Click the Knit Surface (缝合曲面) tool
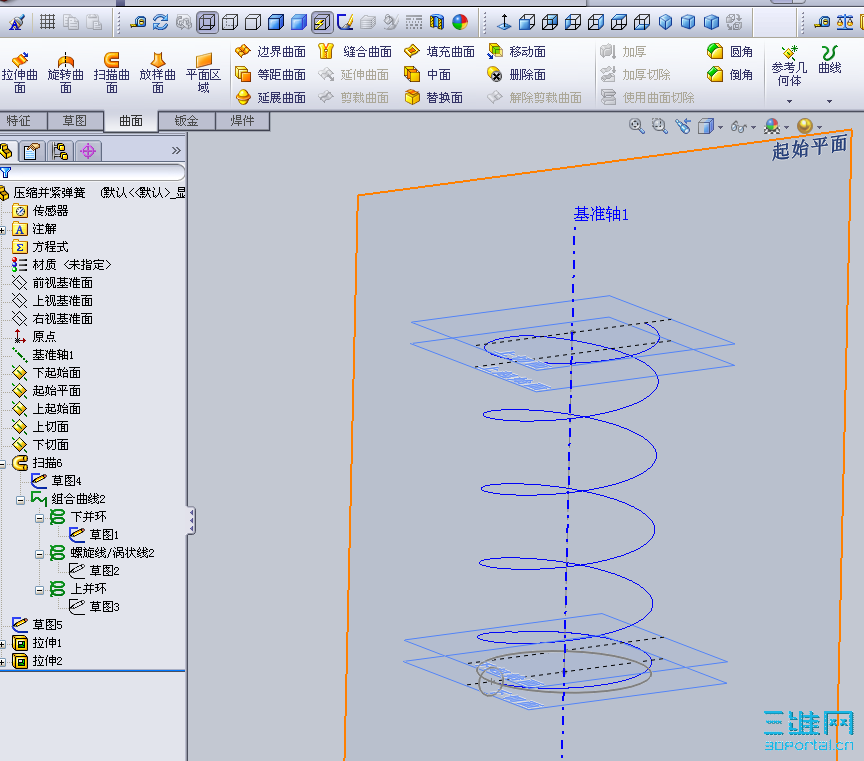This screenshot has height=761, width=864. point(355,52)
